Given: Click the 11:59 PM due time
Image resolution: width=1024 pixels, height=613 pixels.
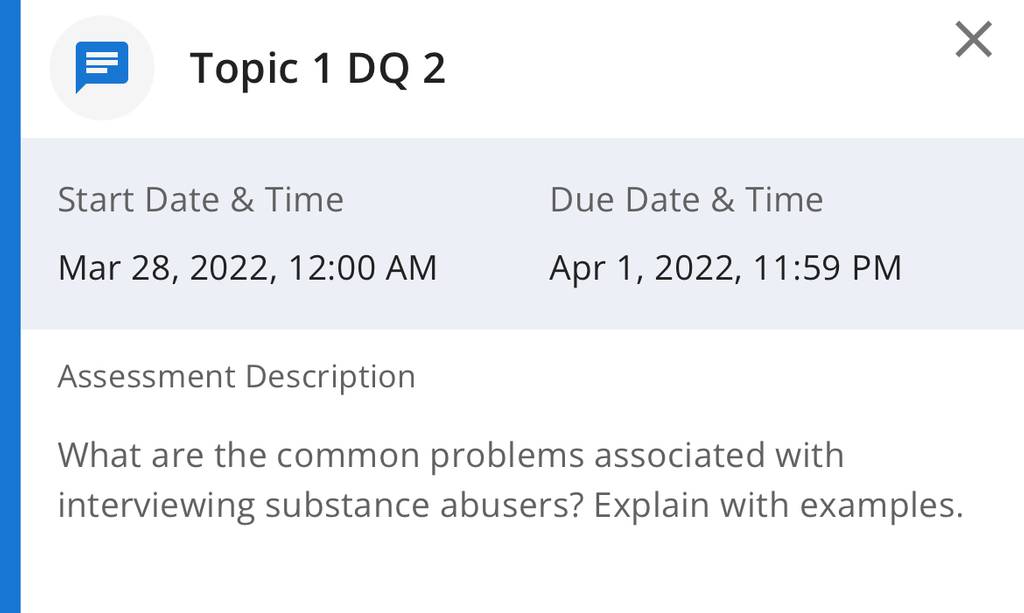Looking at the screenshot, I should click(x=827, y=268).
